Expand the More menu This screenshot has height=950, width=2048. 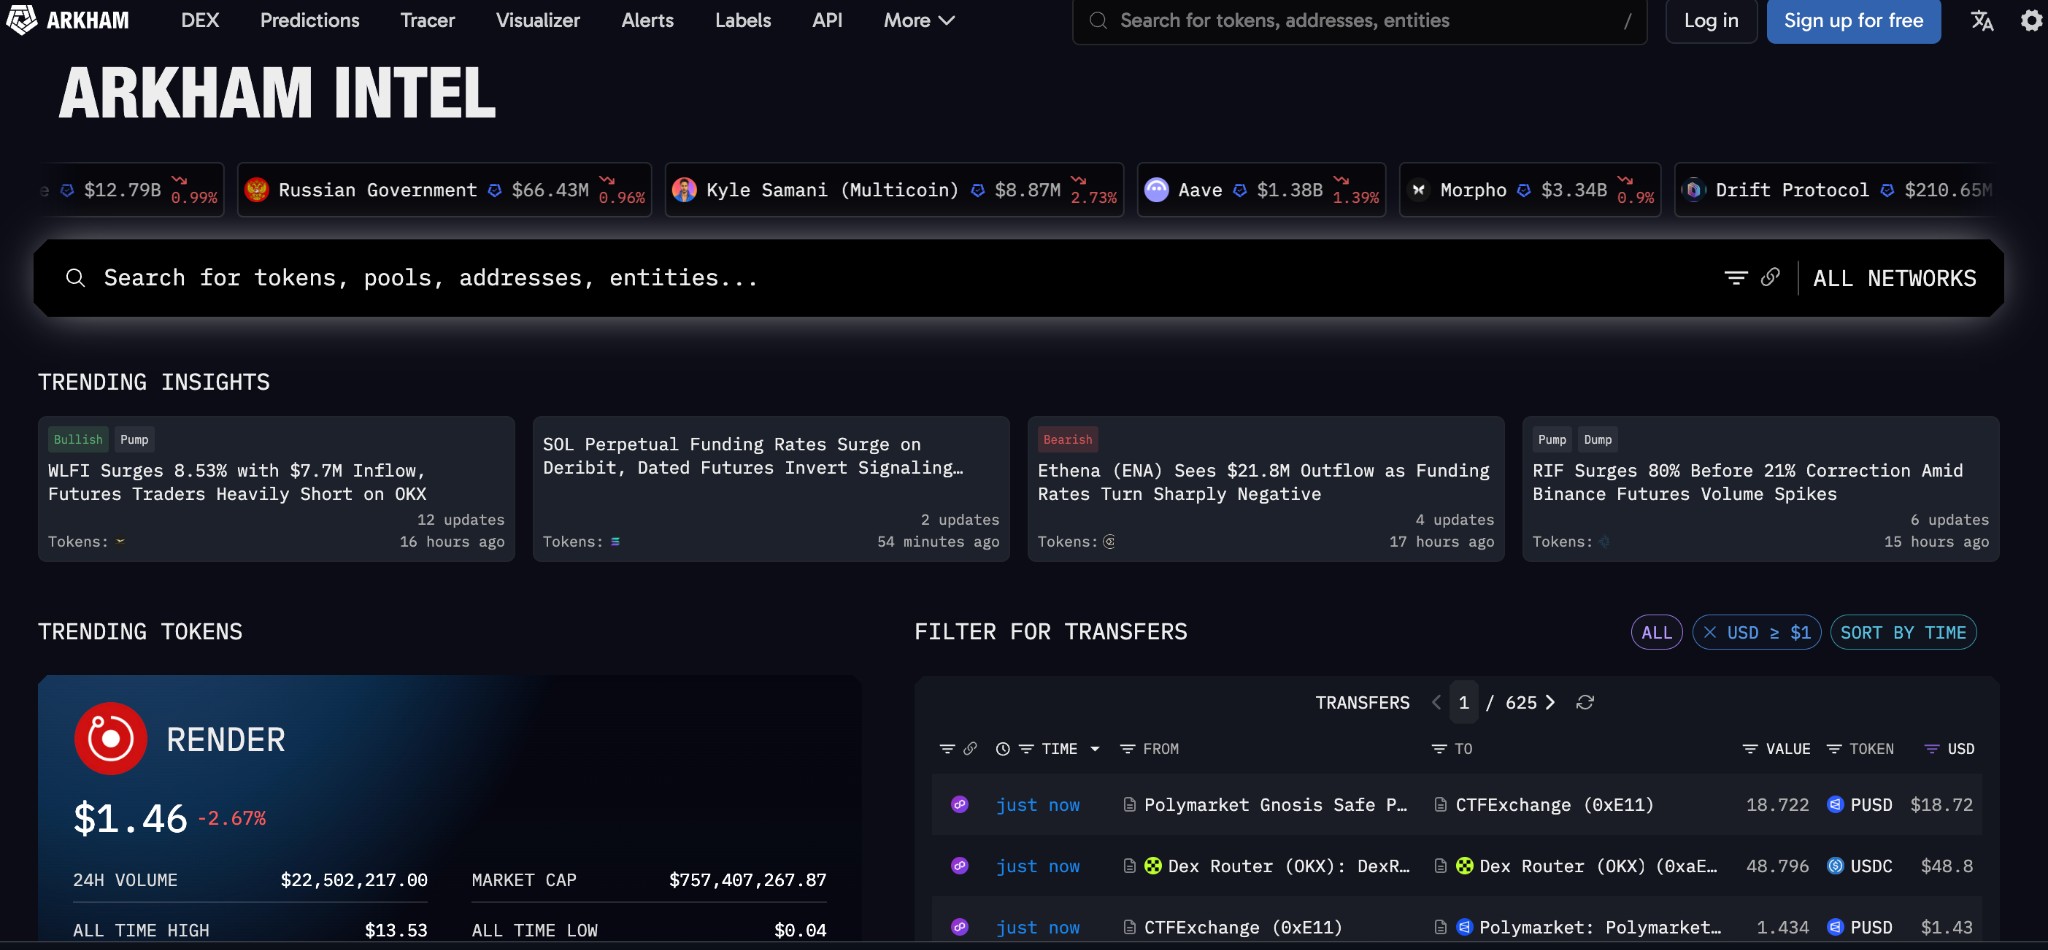coord(919,20)
